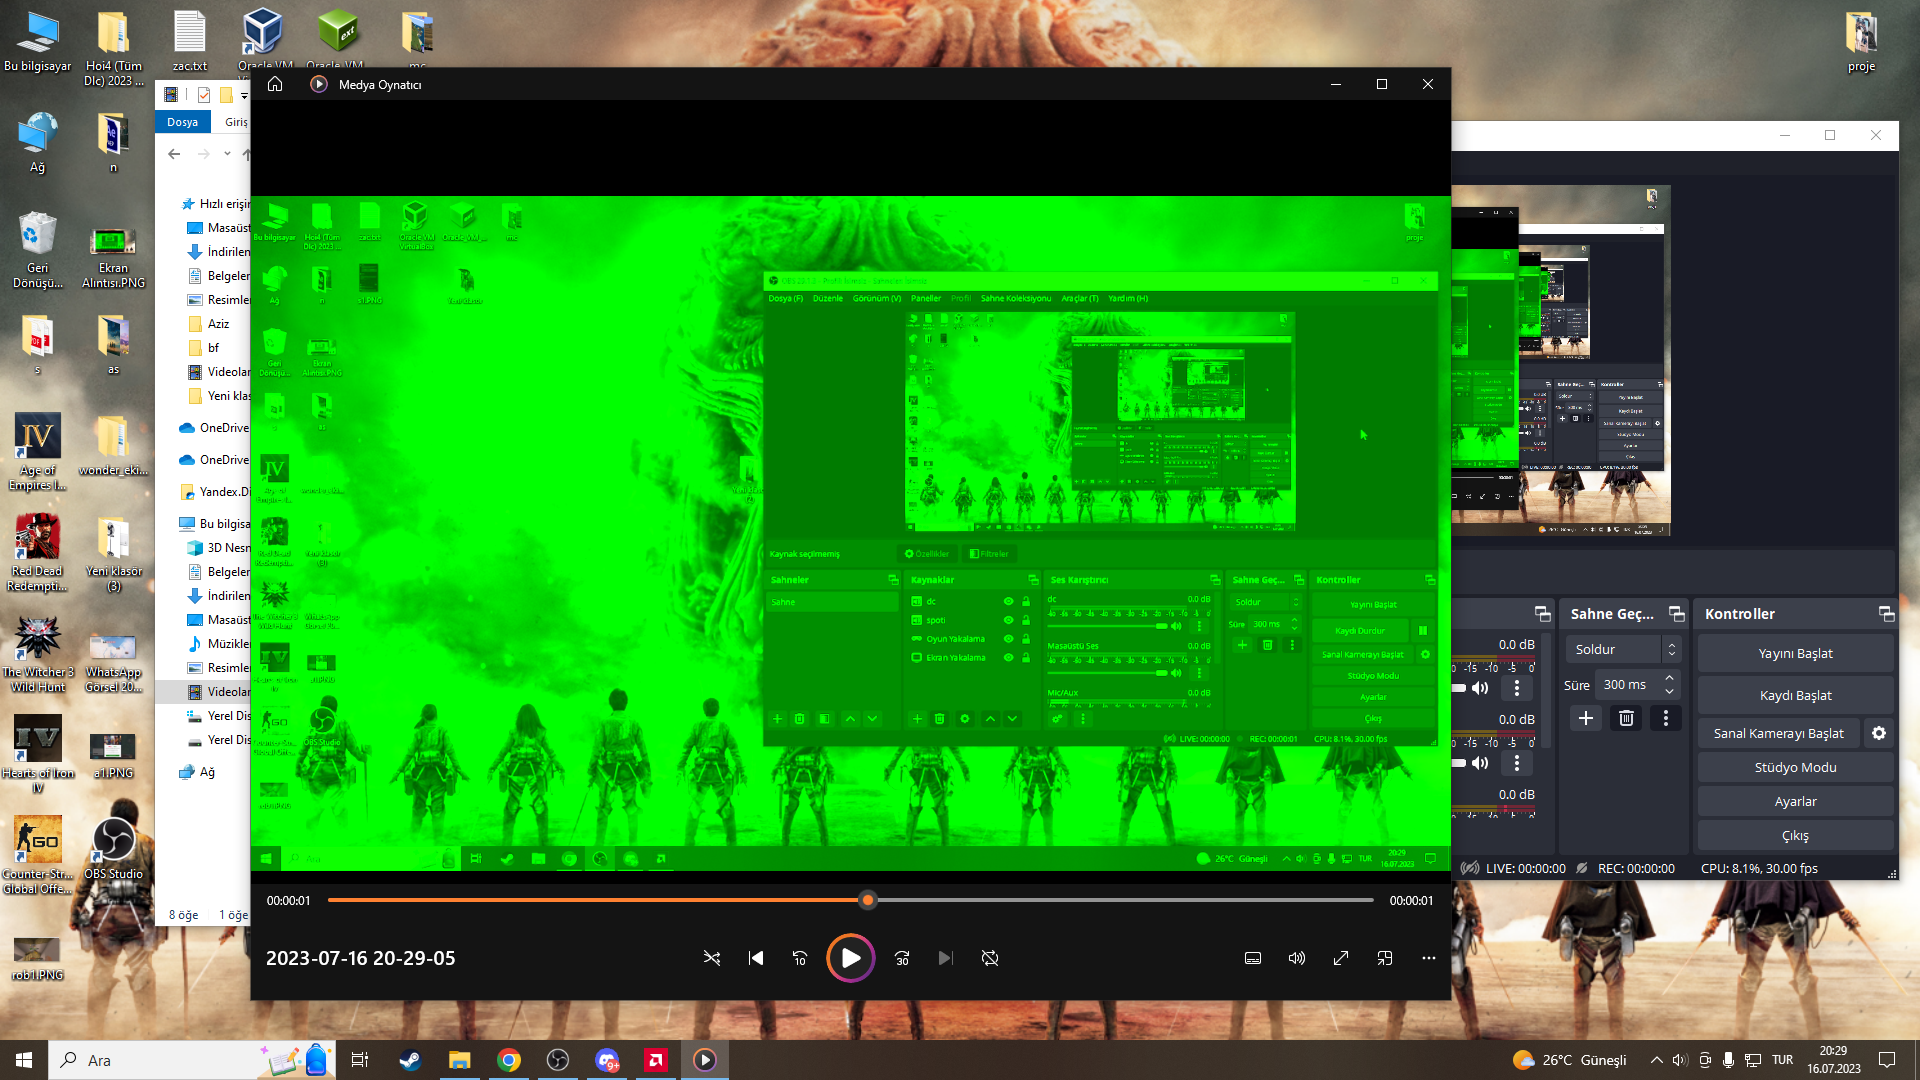The height and width of the screenshot is (1080, 1920).
Task: Click the video seek bar progress handle
Action: (868, 900)
